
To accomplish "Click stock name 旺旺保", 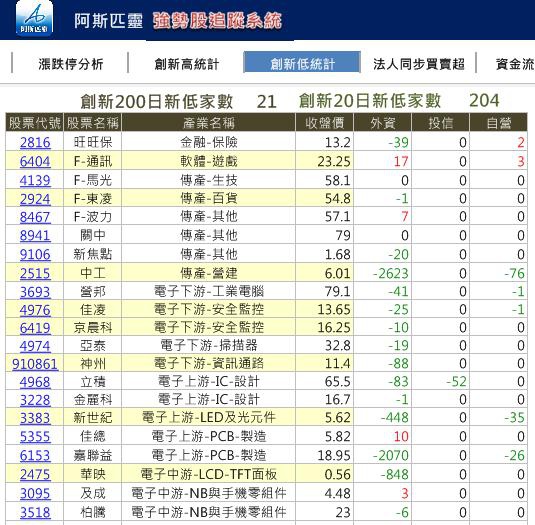I will click(93, 142).
